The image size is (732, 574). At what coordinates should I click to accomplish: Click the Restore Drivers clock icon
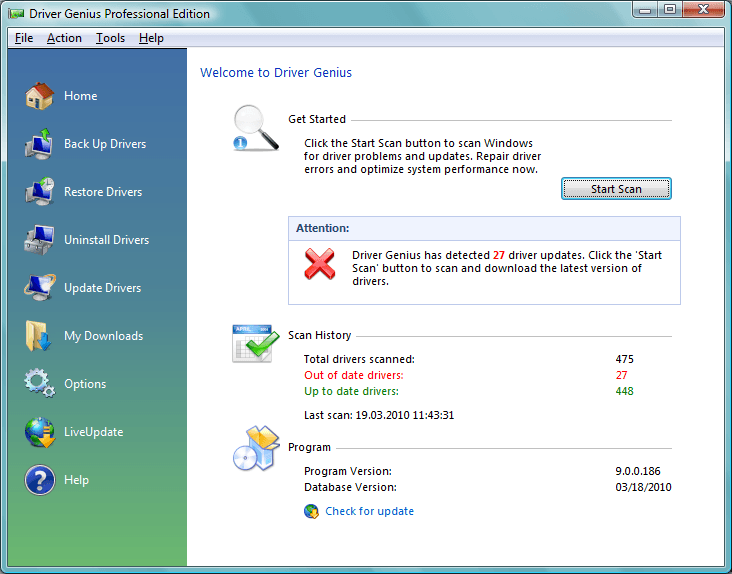point(40,192)
